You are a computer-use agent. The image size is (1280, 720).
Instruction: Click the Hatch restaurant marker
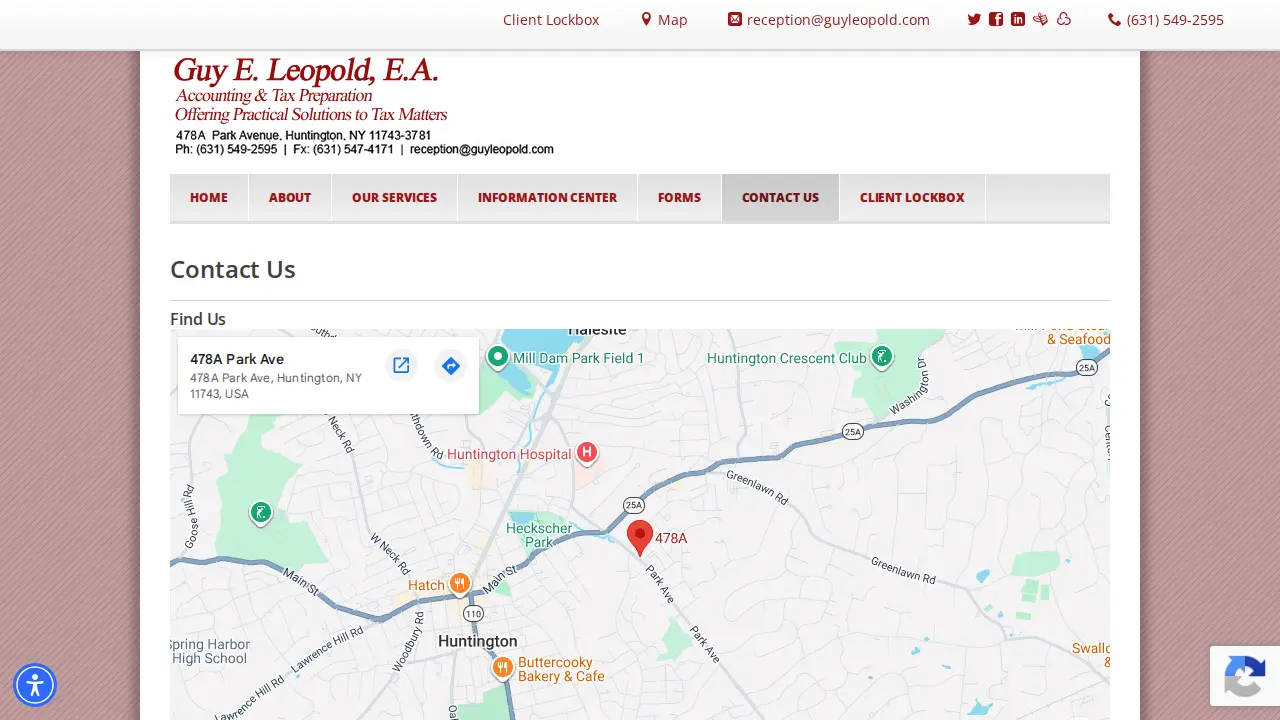[x=459, y=584]
